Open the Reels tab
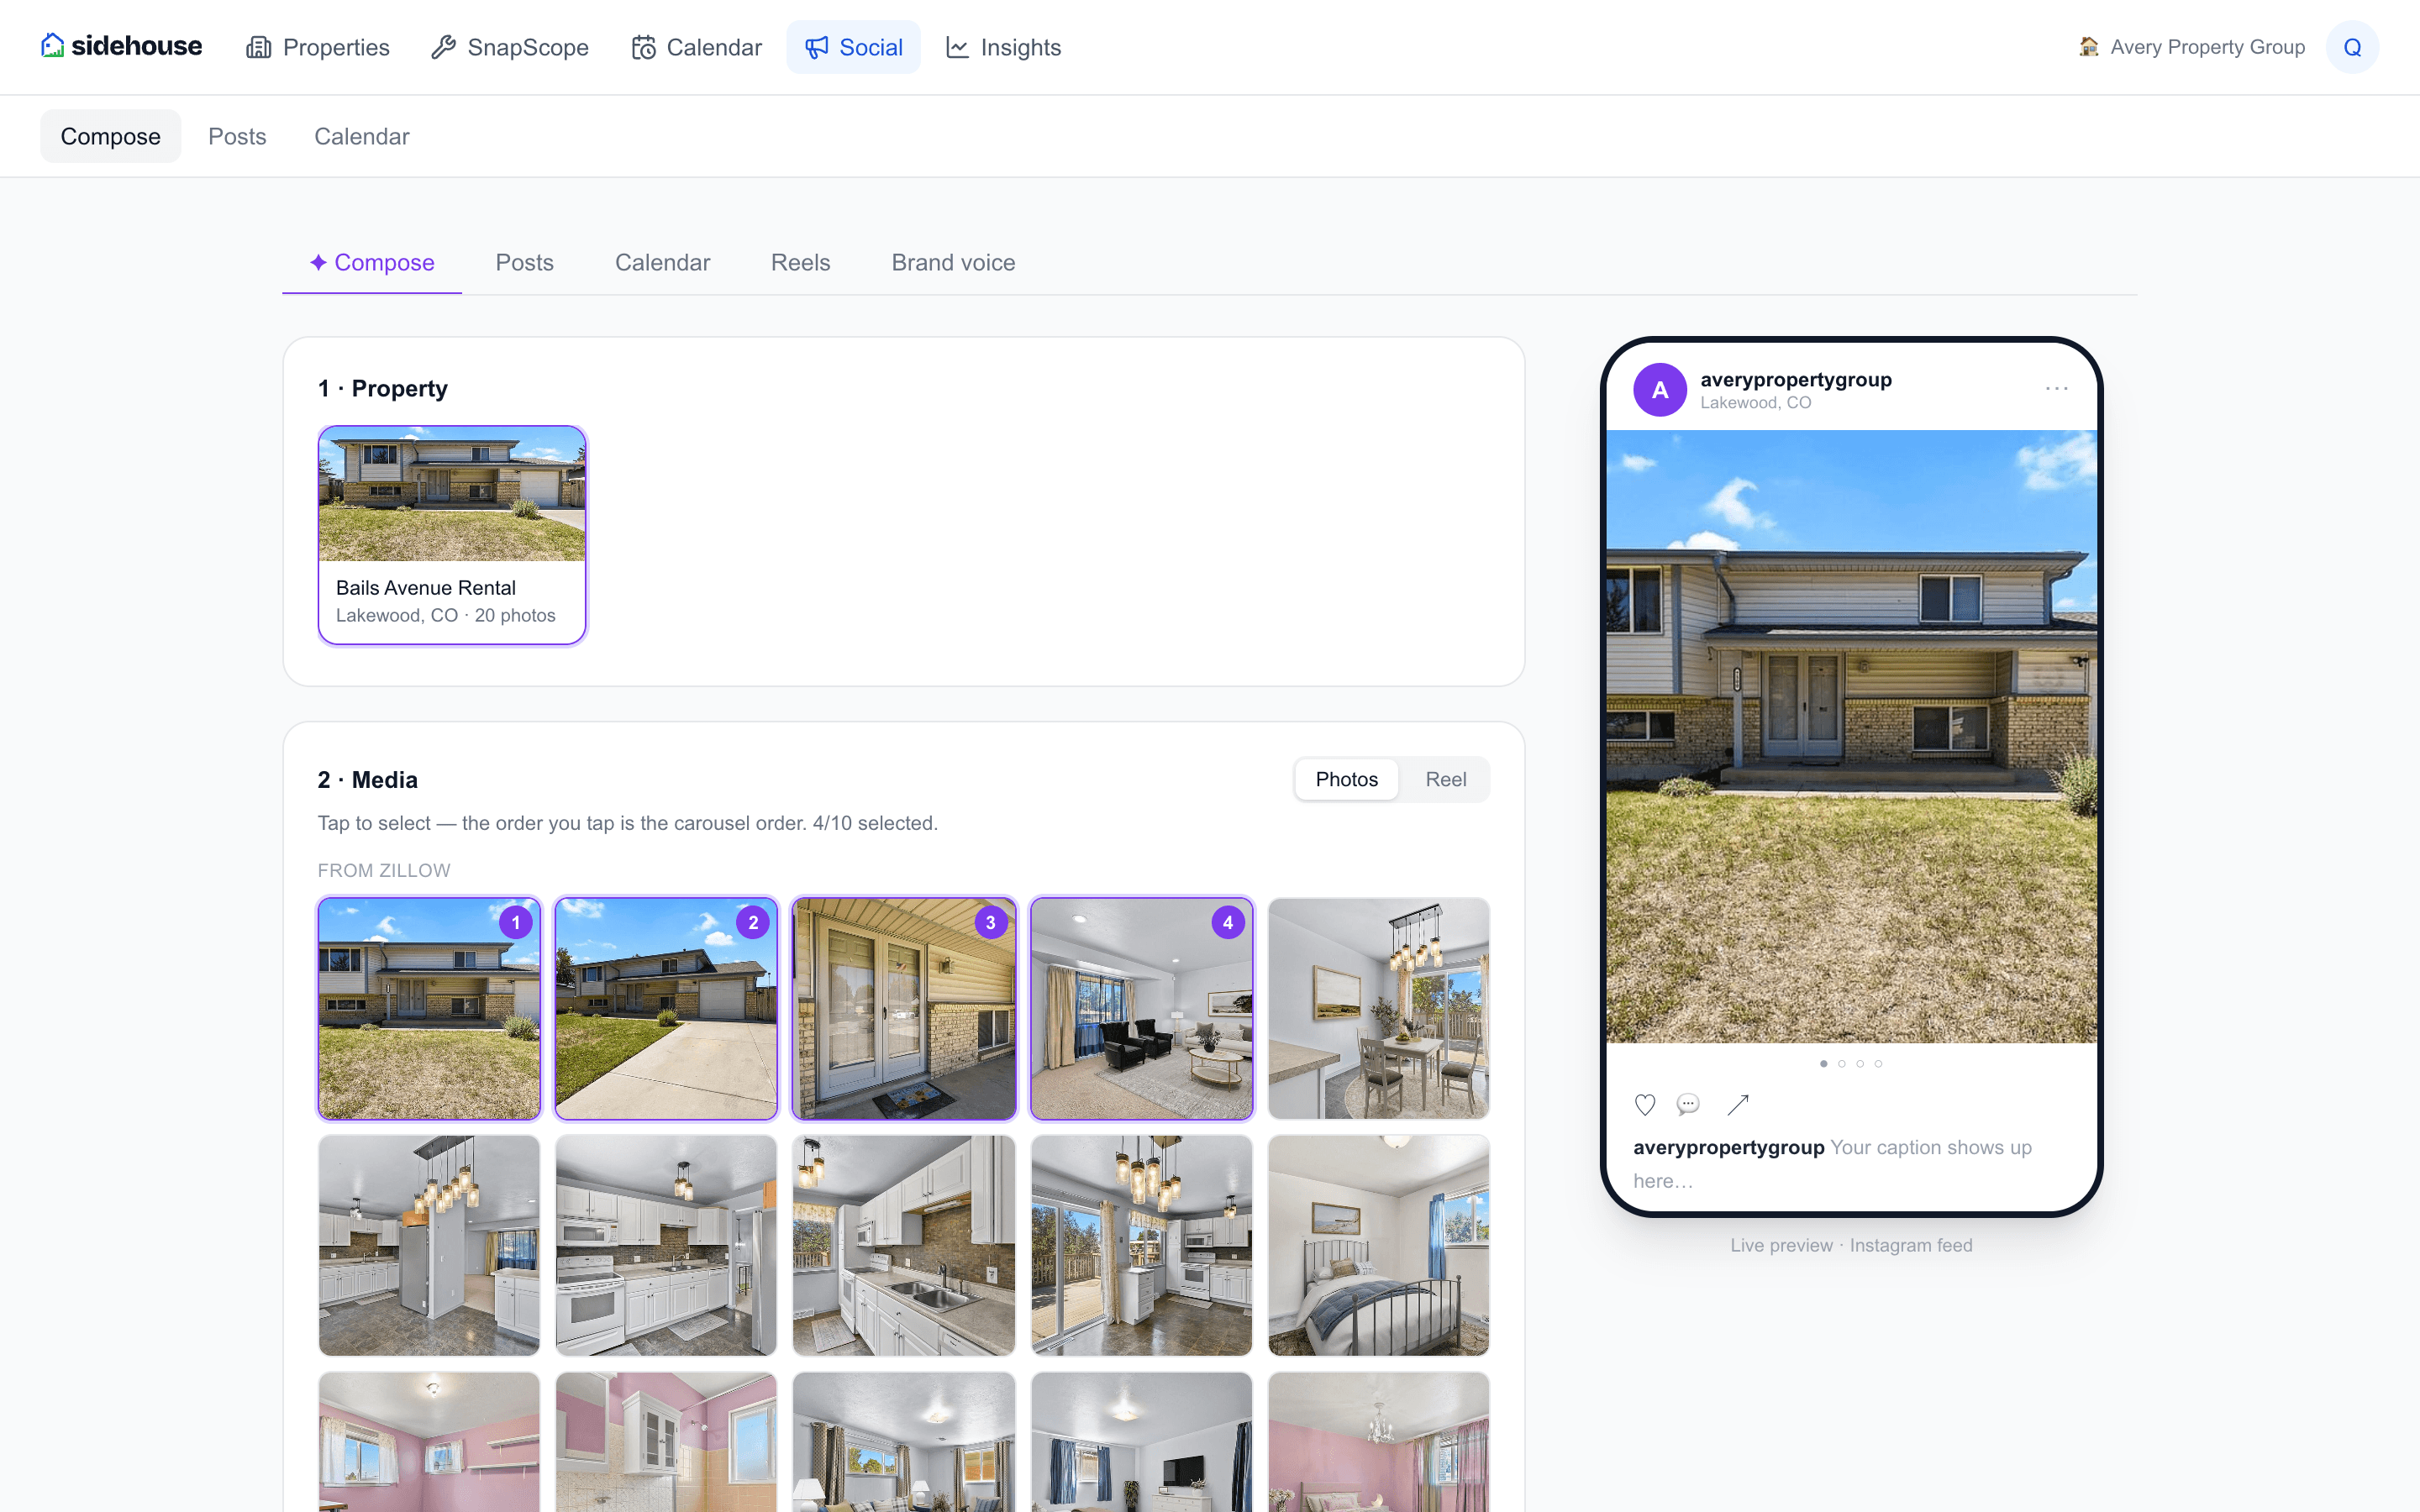2420x1512 pixels. [x=801, y=262]
